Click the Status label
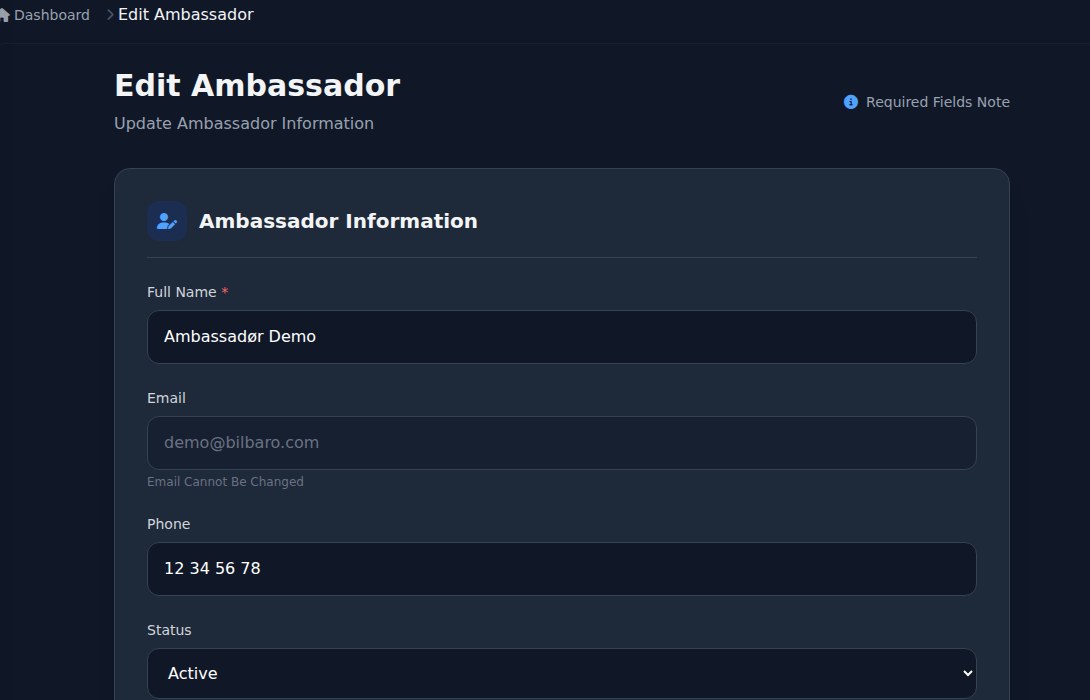This screenshot has width=1090, height=700. (169, 630)
